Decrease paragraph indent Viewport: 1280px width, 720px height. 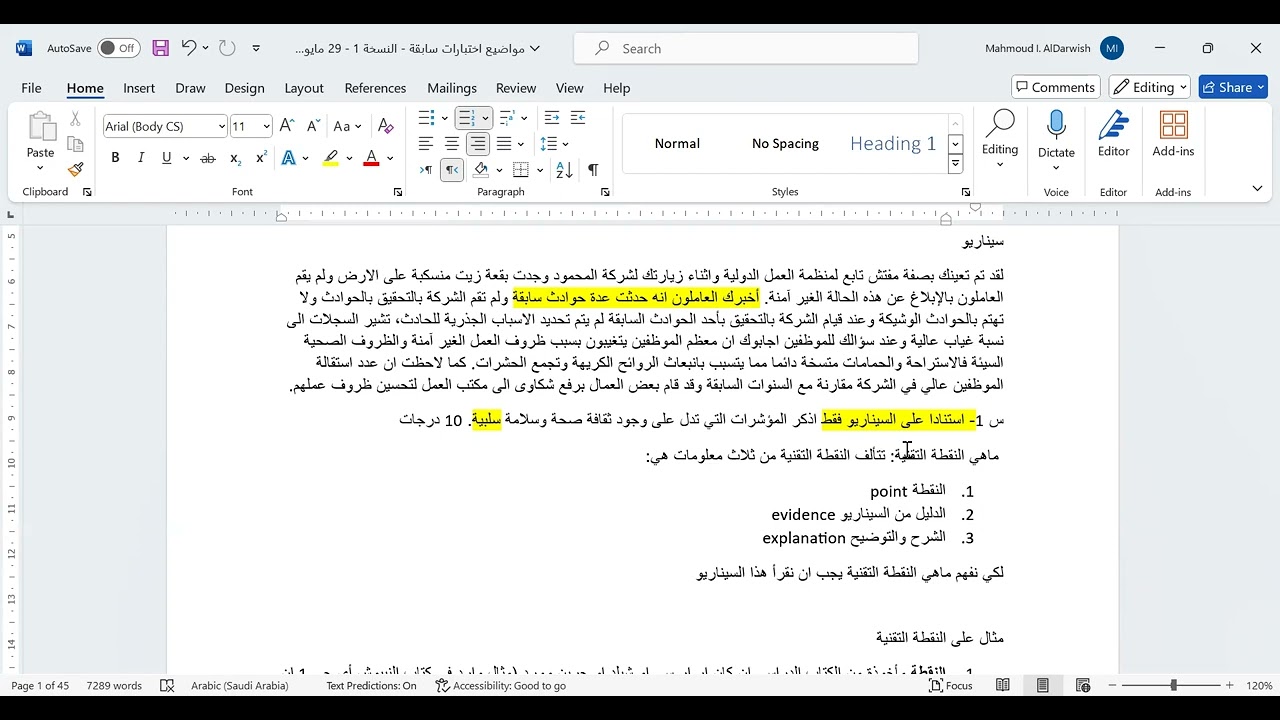click(550, 118)
